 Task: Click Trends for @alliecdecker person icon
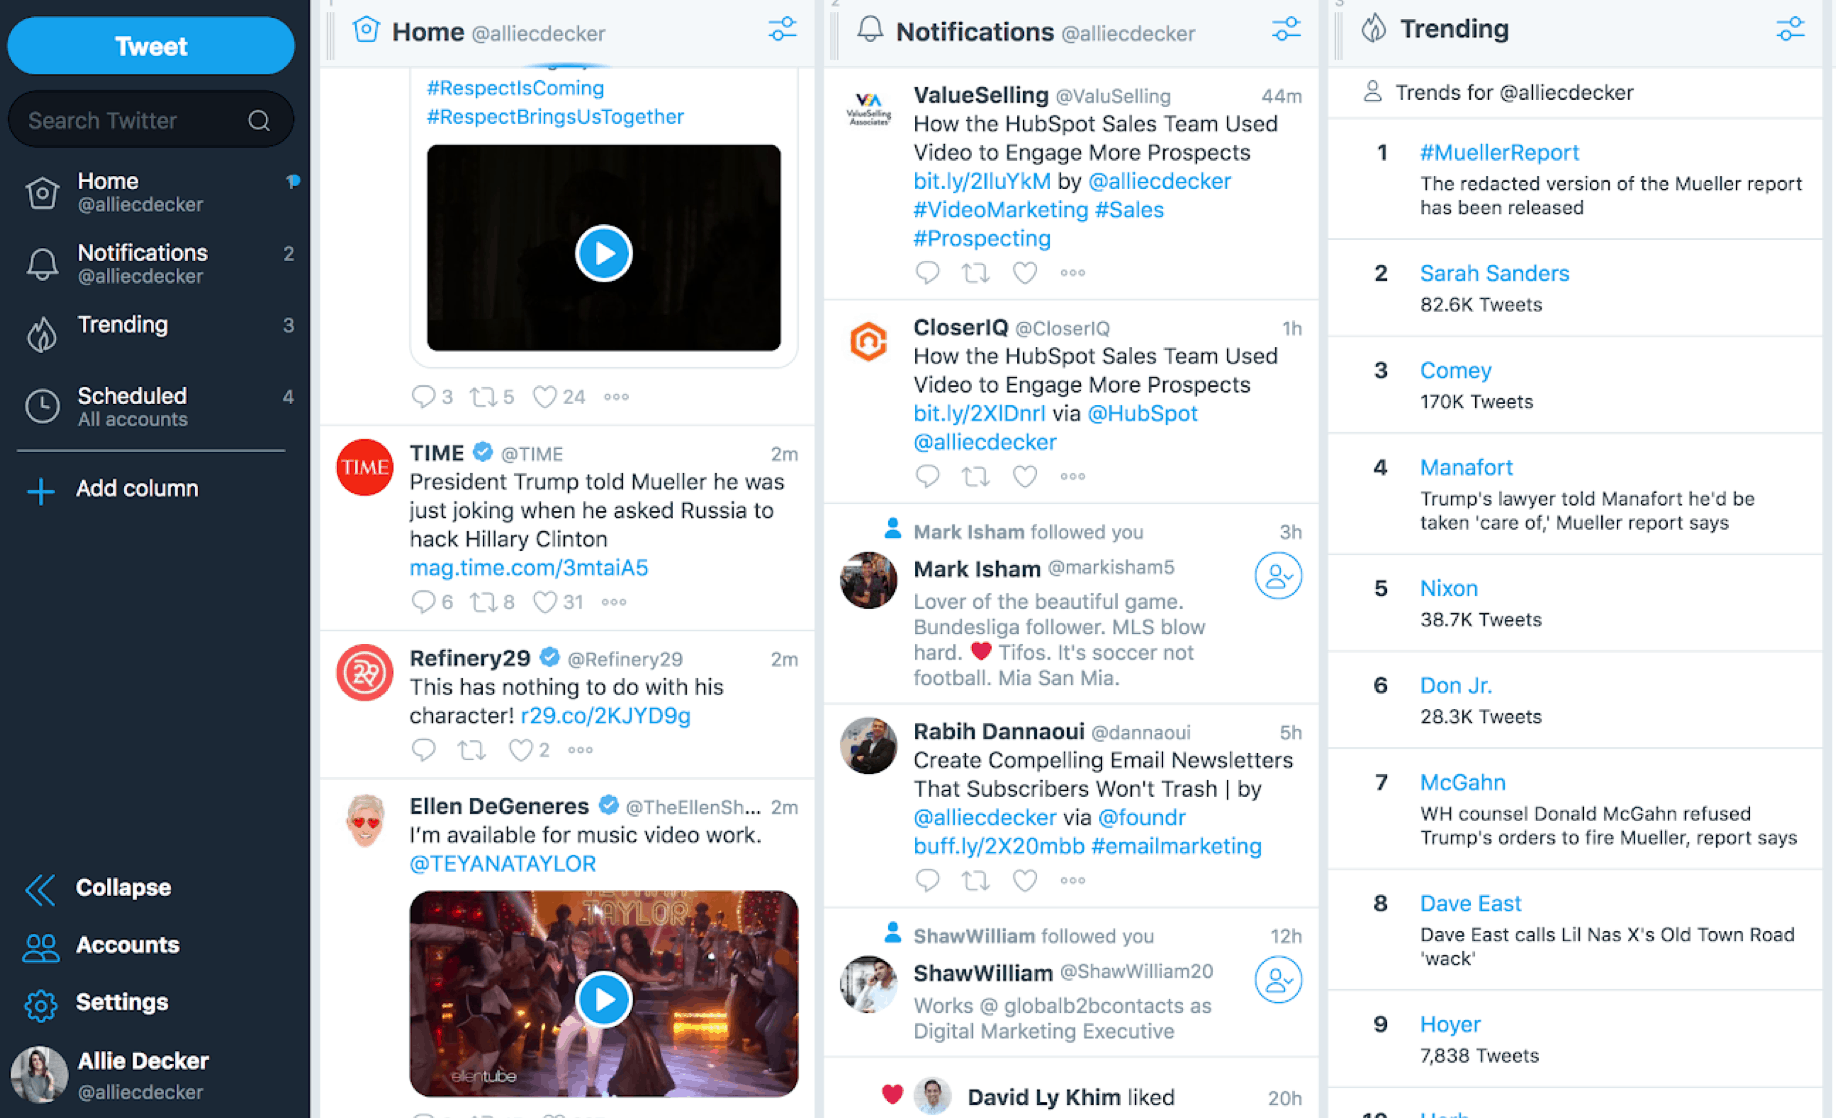1372,92
